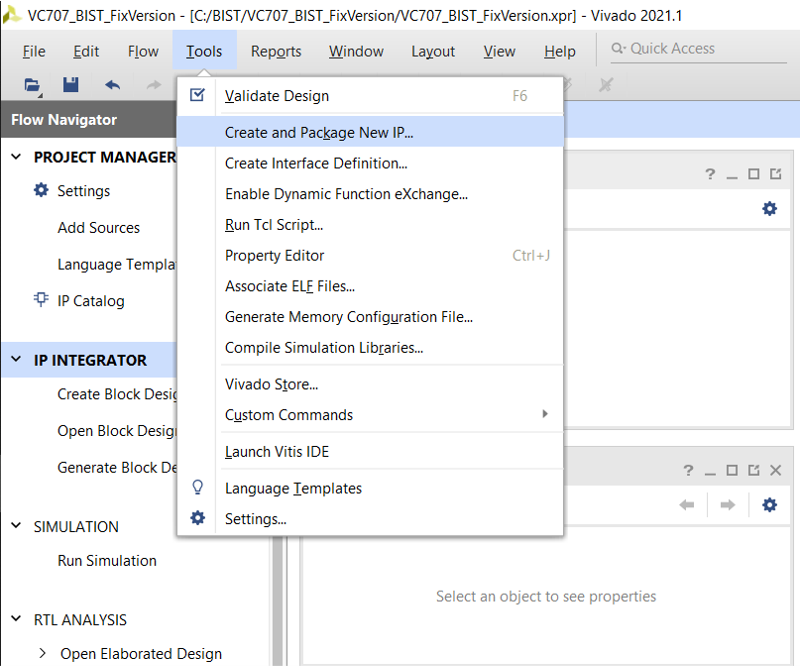The width and height of the screenshot is (800, 666).
Task: Minimize the upper panel
Action: (732, 177)
